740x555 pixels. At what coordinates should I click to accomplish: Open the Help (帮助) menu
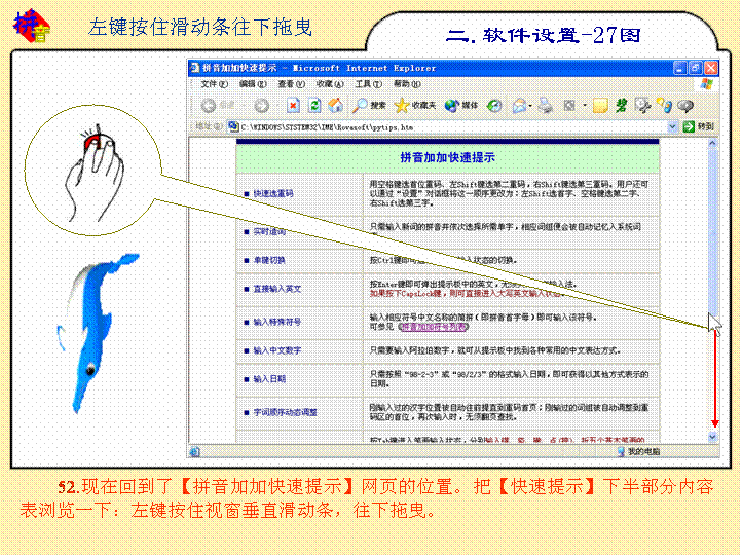[407, 84]
